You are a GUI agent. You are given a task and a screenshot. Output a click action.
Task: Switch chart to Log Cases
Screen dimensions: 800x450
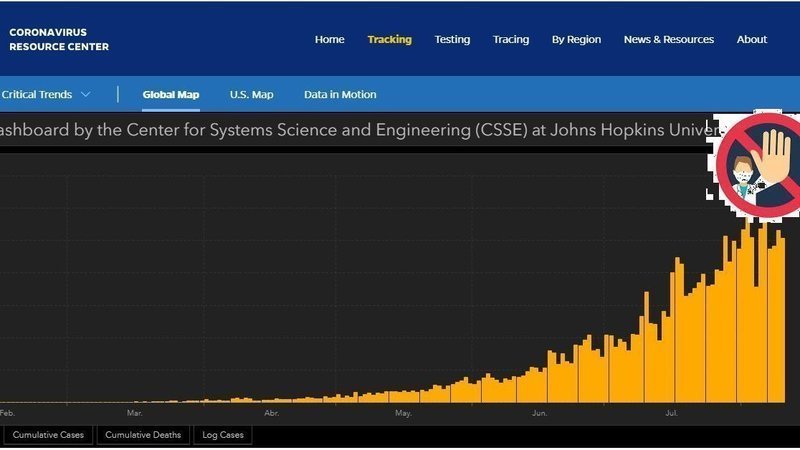click(222, 435)
